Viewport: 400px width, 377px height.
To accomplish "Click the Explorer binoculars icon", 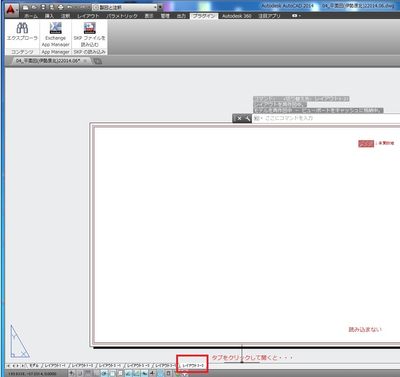I will (x=22, y=28).
